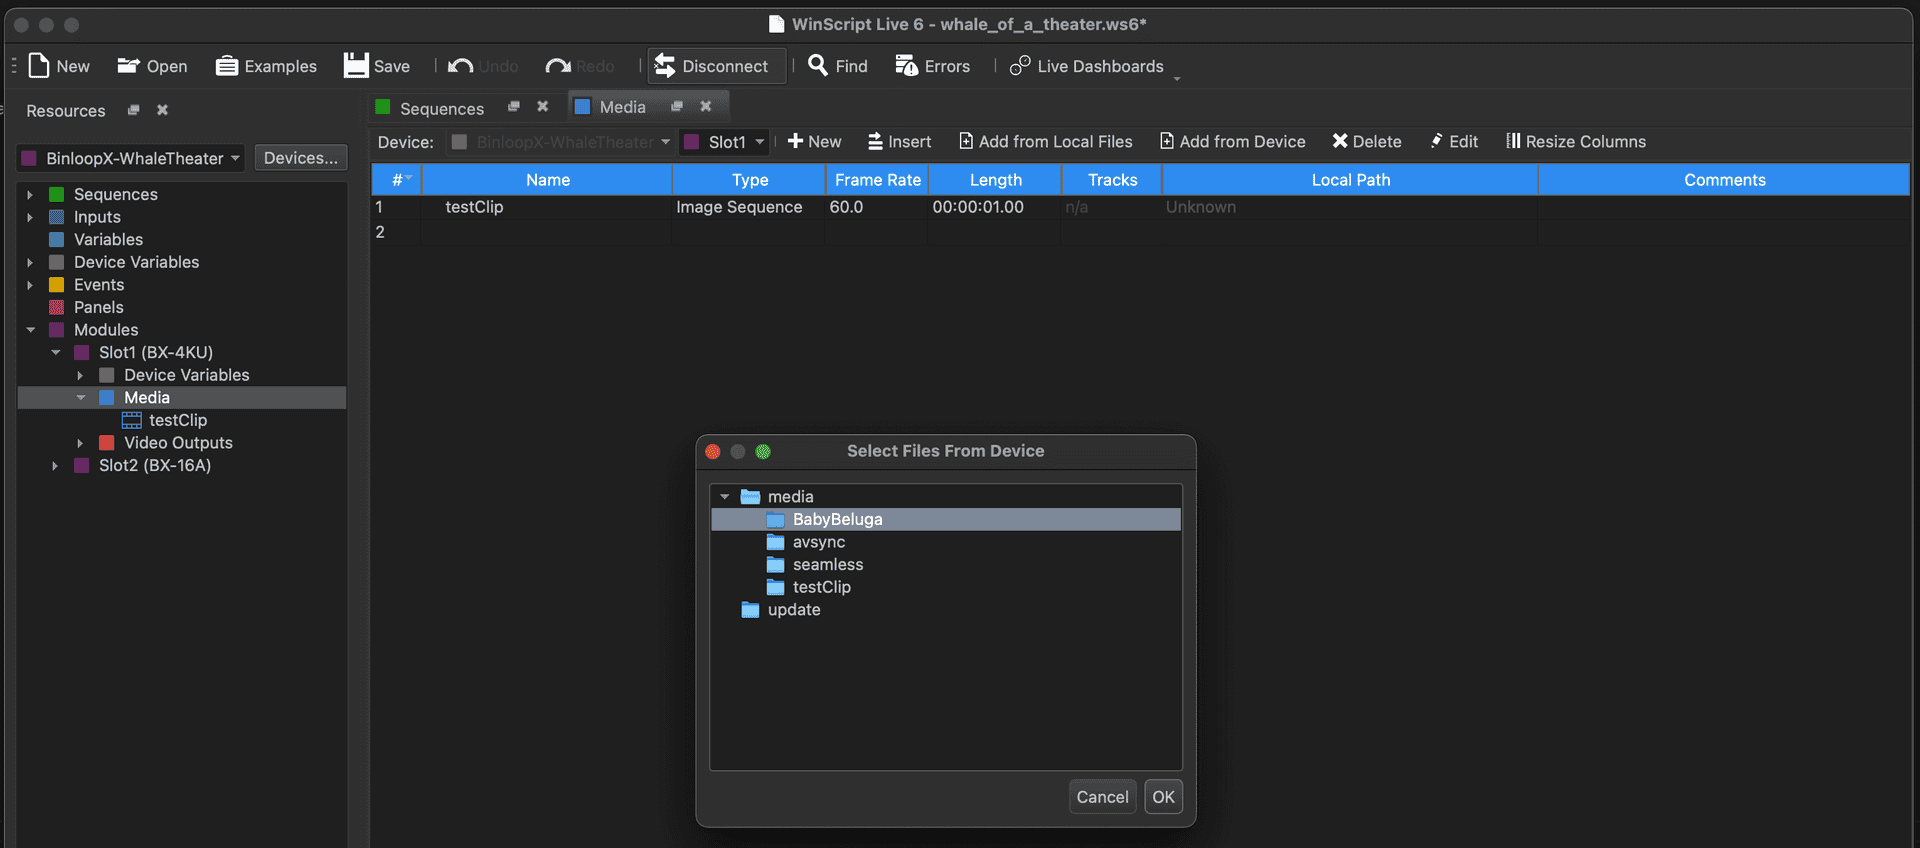This screenshot has width=1920, height=848.
Task: Click Add from Local Files
Action: pyautogui.click(x=1045, y=142)
